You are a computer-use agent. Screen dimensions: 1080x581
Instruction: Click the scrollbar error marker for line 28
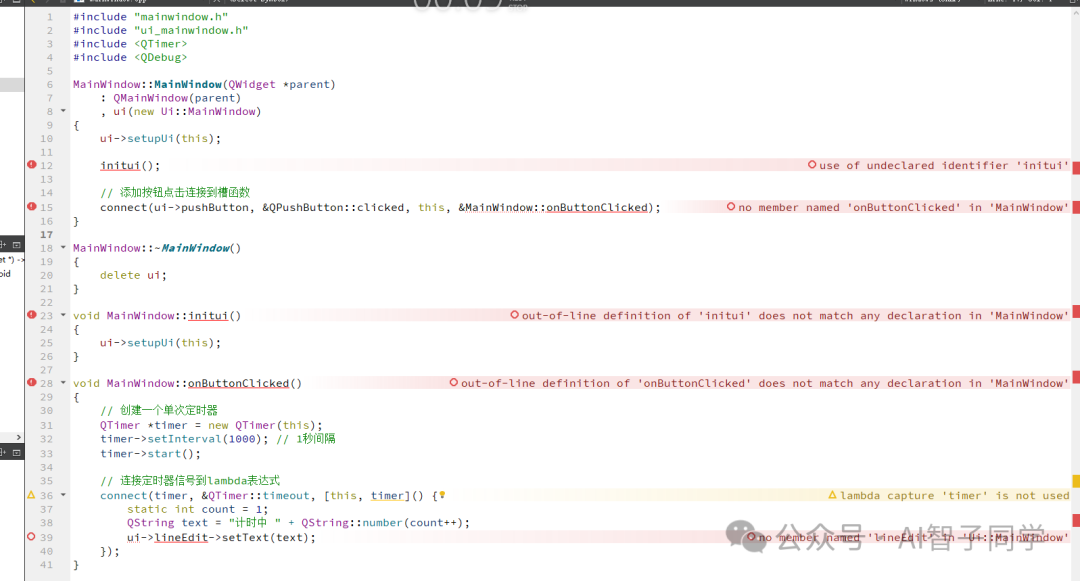click(x=1076, y=377)
